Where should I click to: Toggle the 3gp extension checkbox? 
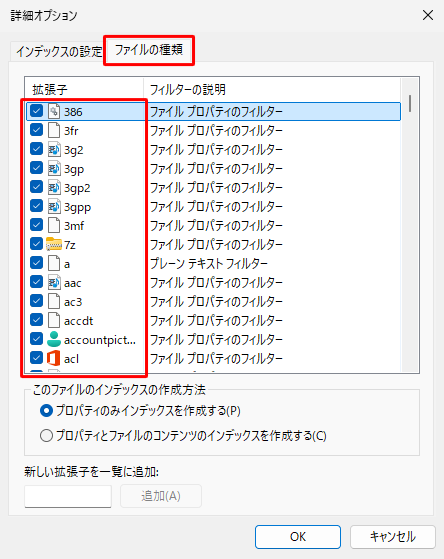click(36, 168)
